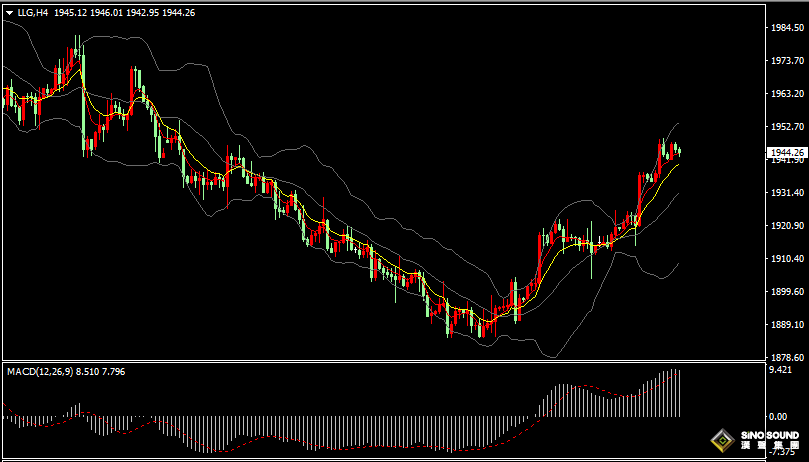This screenshot has width=809, height=462.
Task: Click the LLG,H4 symbol title text
Action: [33, 12]
